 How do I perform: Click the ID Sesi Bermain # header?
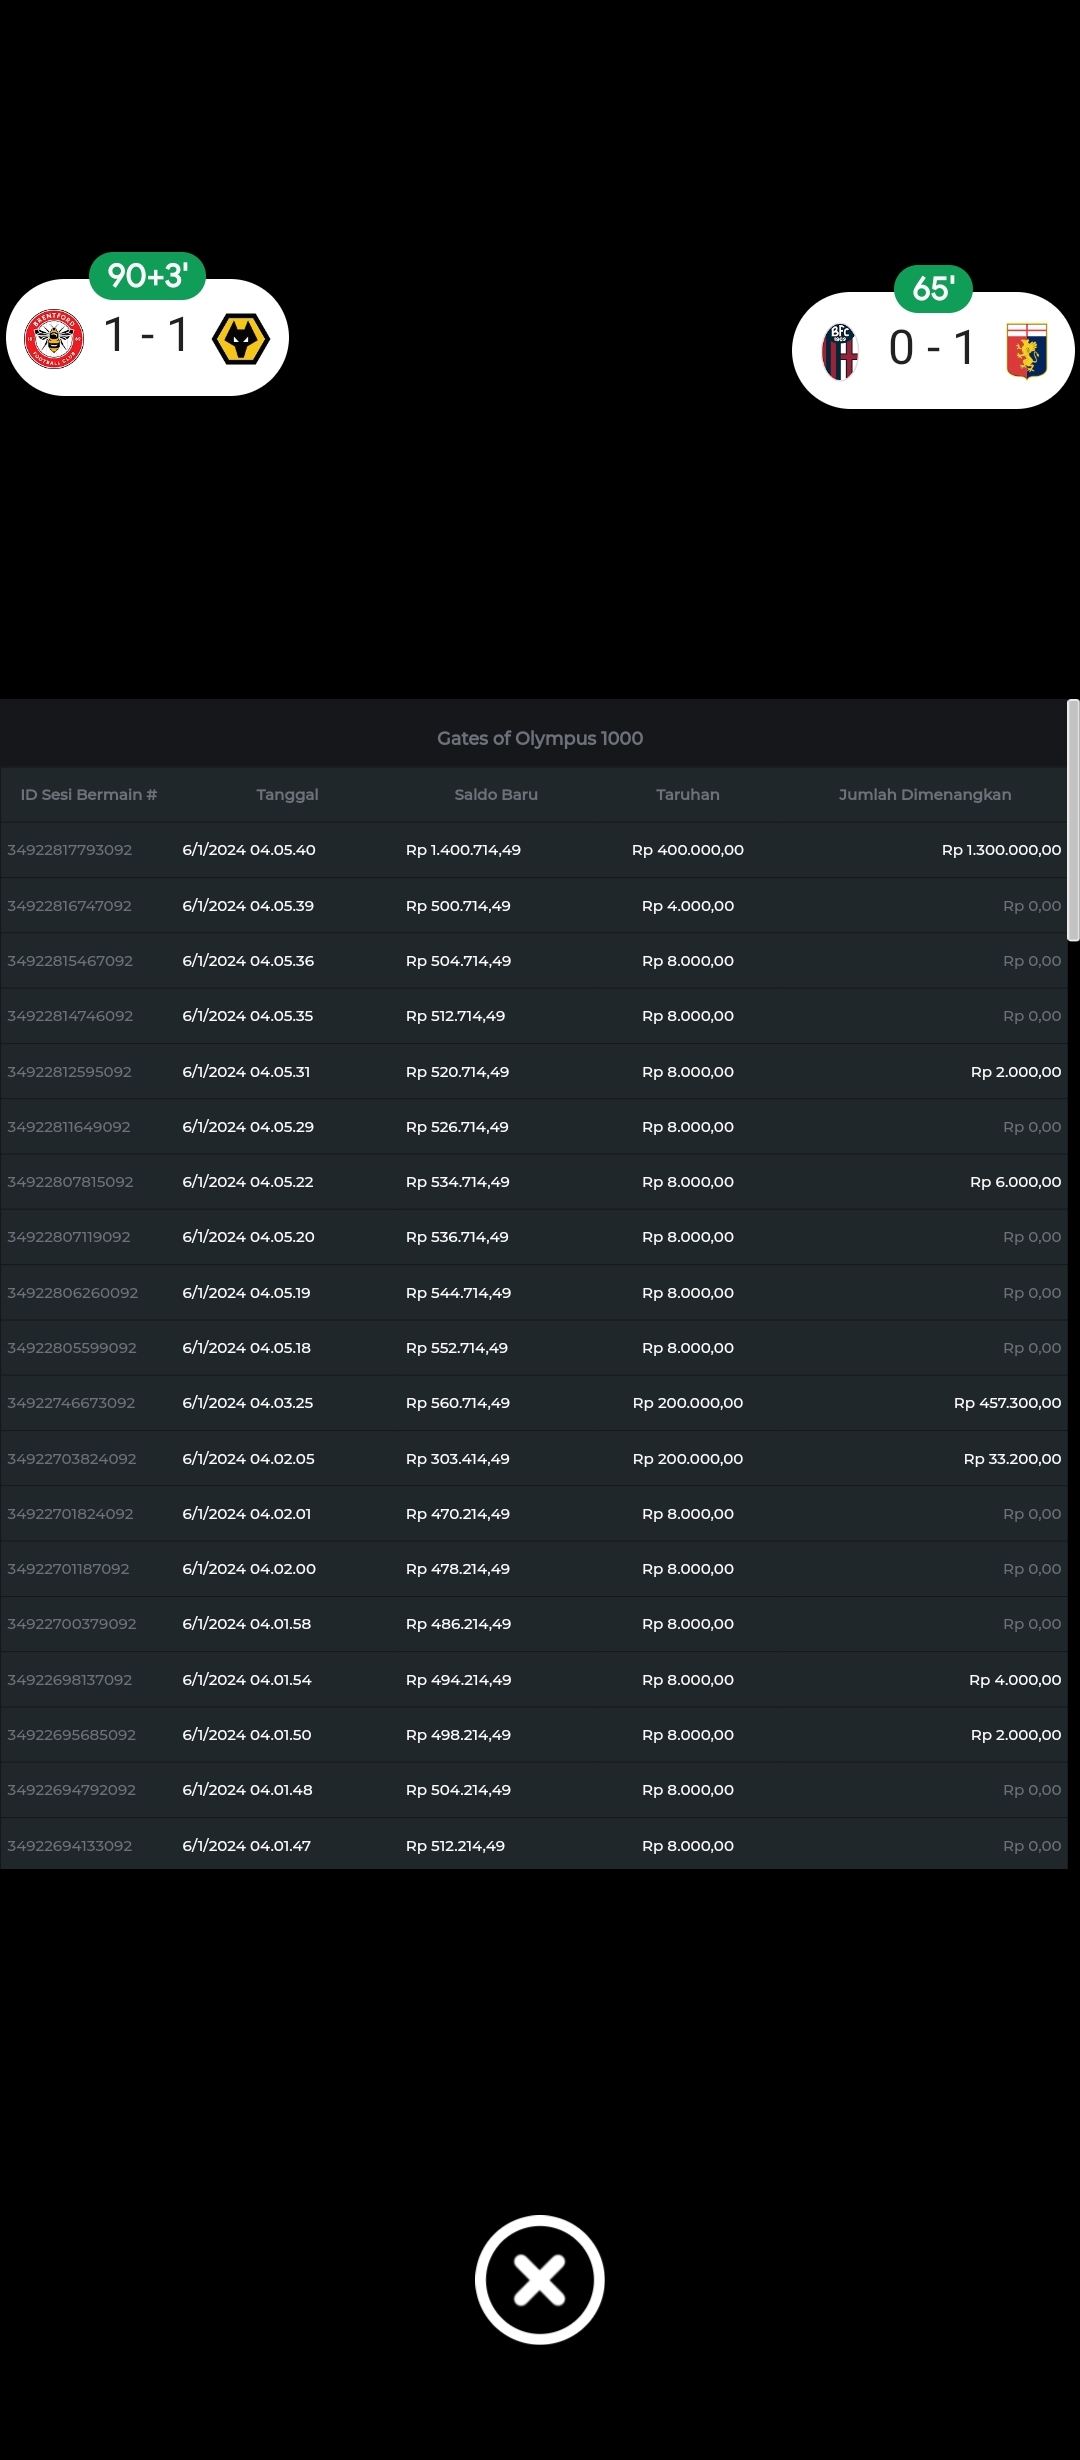89,795
